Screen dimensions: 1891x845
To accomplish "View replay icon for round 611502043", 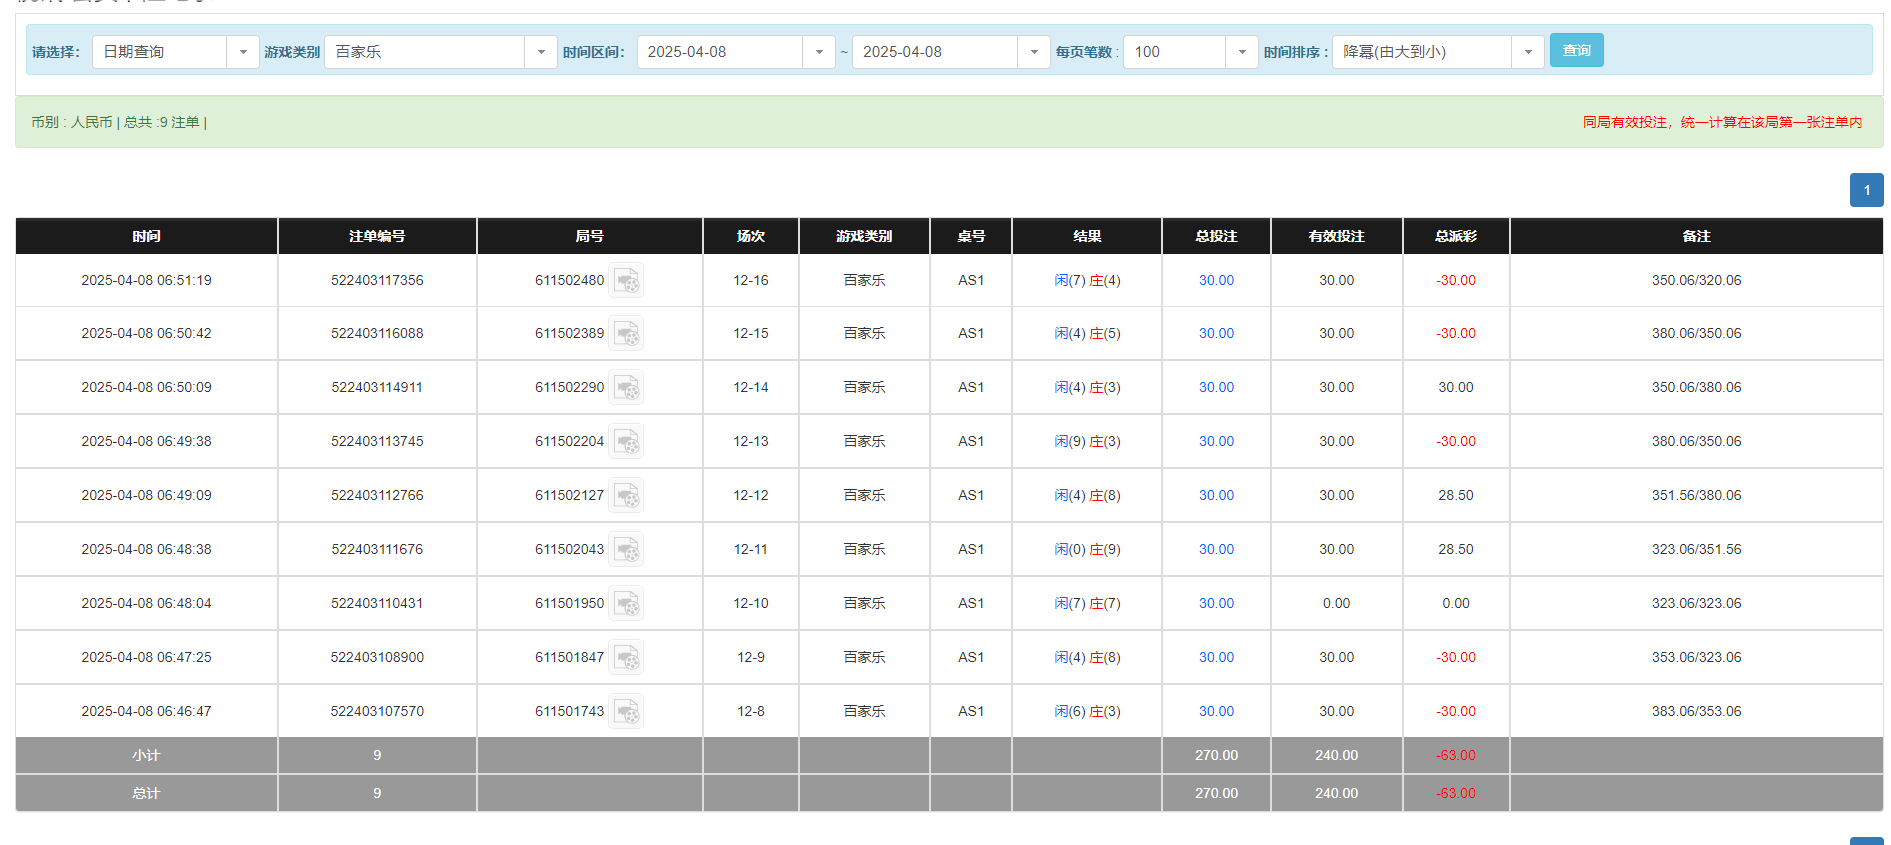I will click(x=626, y=550).
